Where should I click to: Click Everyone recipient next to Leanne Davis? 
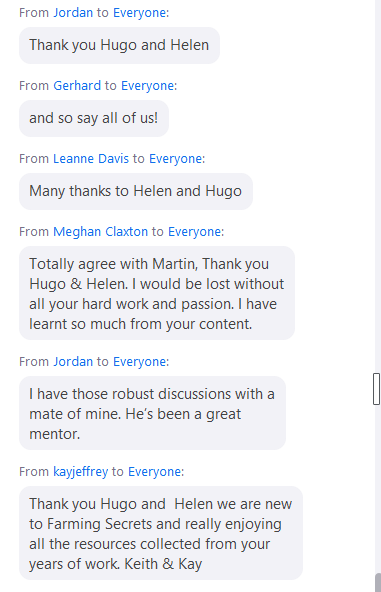point(176,158)
